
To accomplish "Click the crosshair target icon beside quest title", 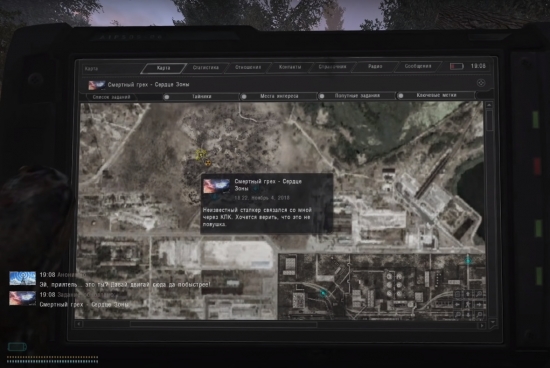I will (x=481, y=83).
